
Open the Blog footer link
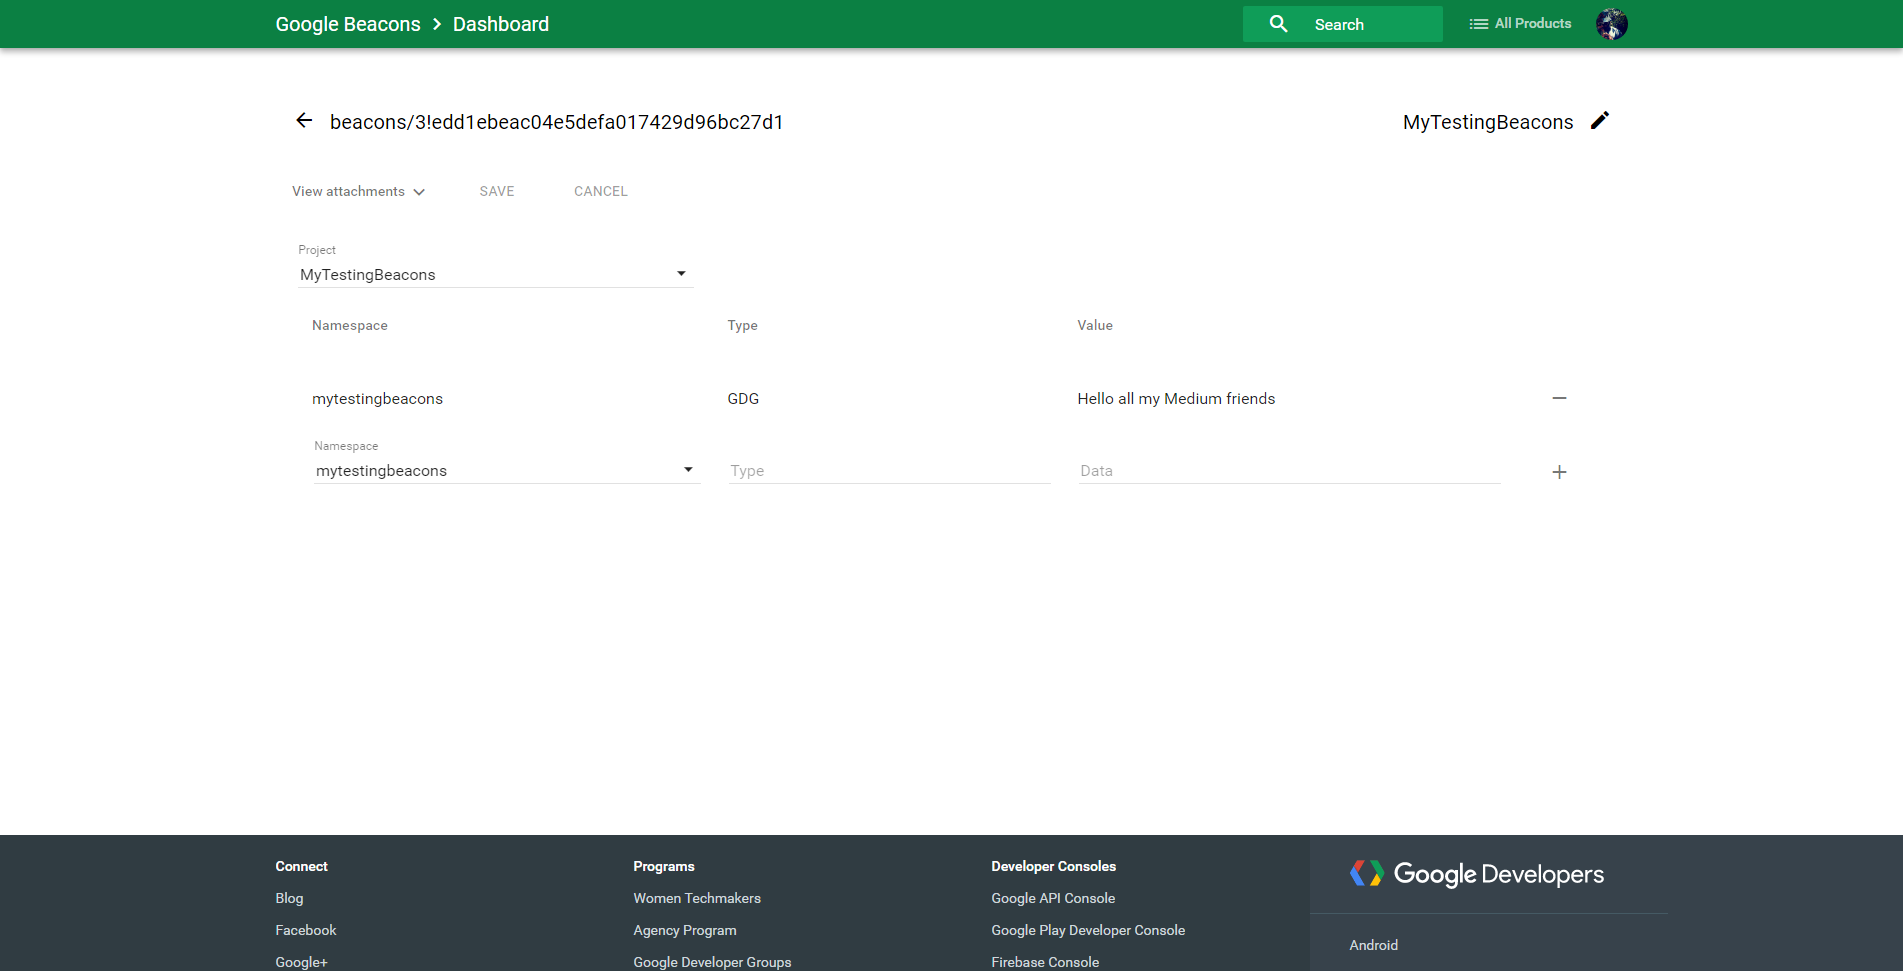click(289, 898)
